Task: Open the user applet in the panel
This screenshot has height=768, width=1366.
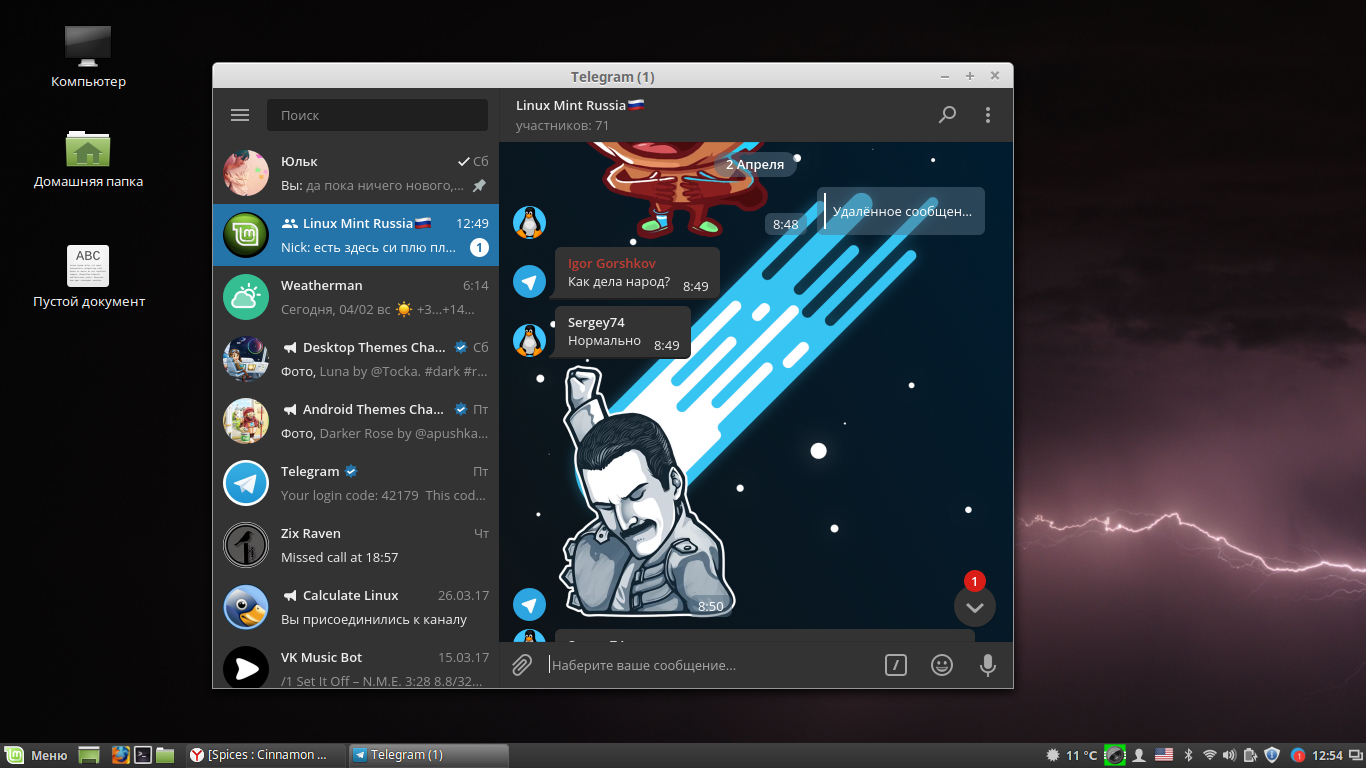Action: click(x=1139, y=755)
